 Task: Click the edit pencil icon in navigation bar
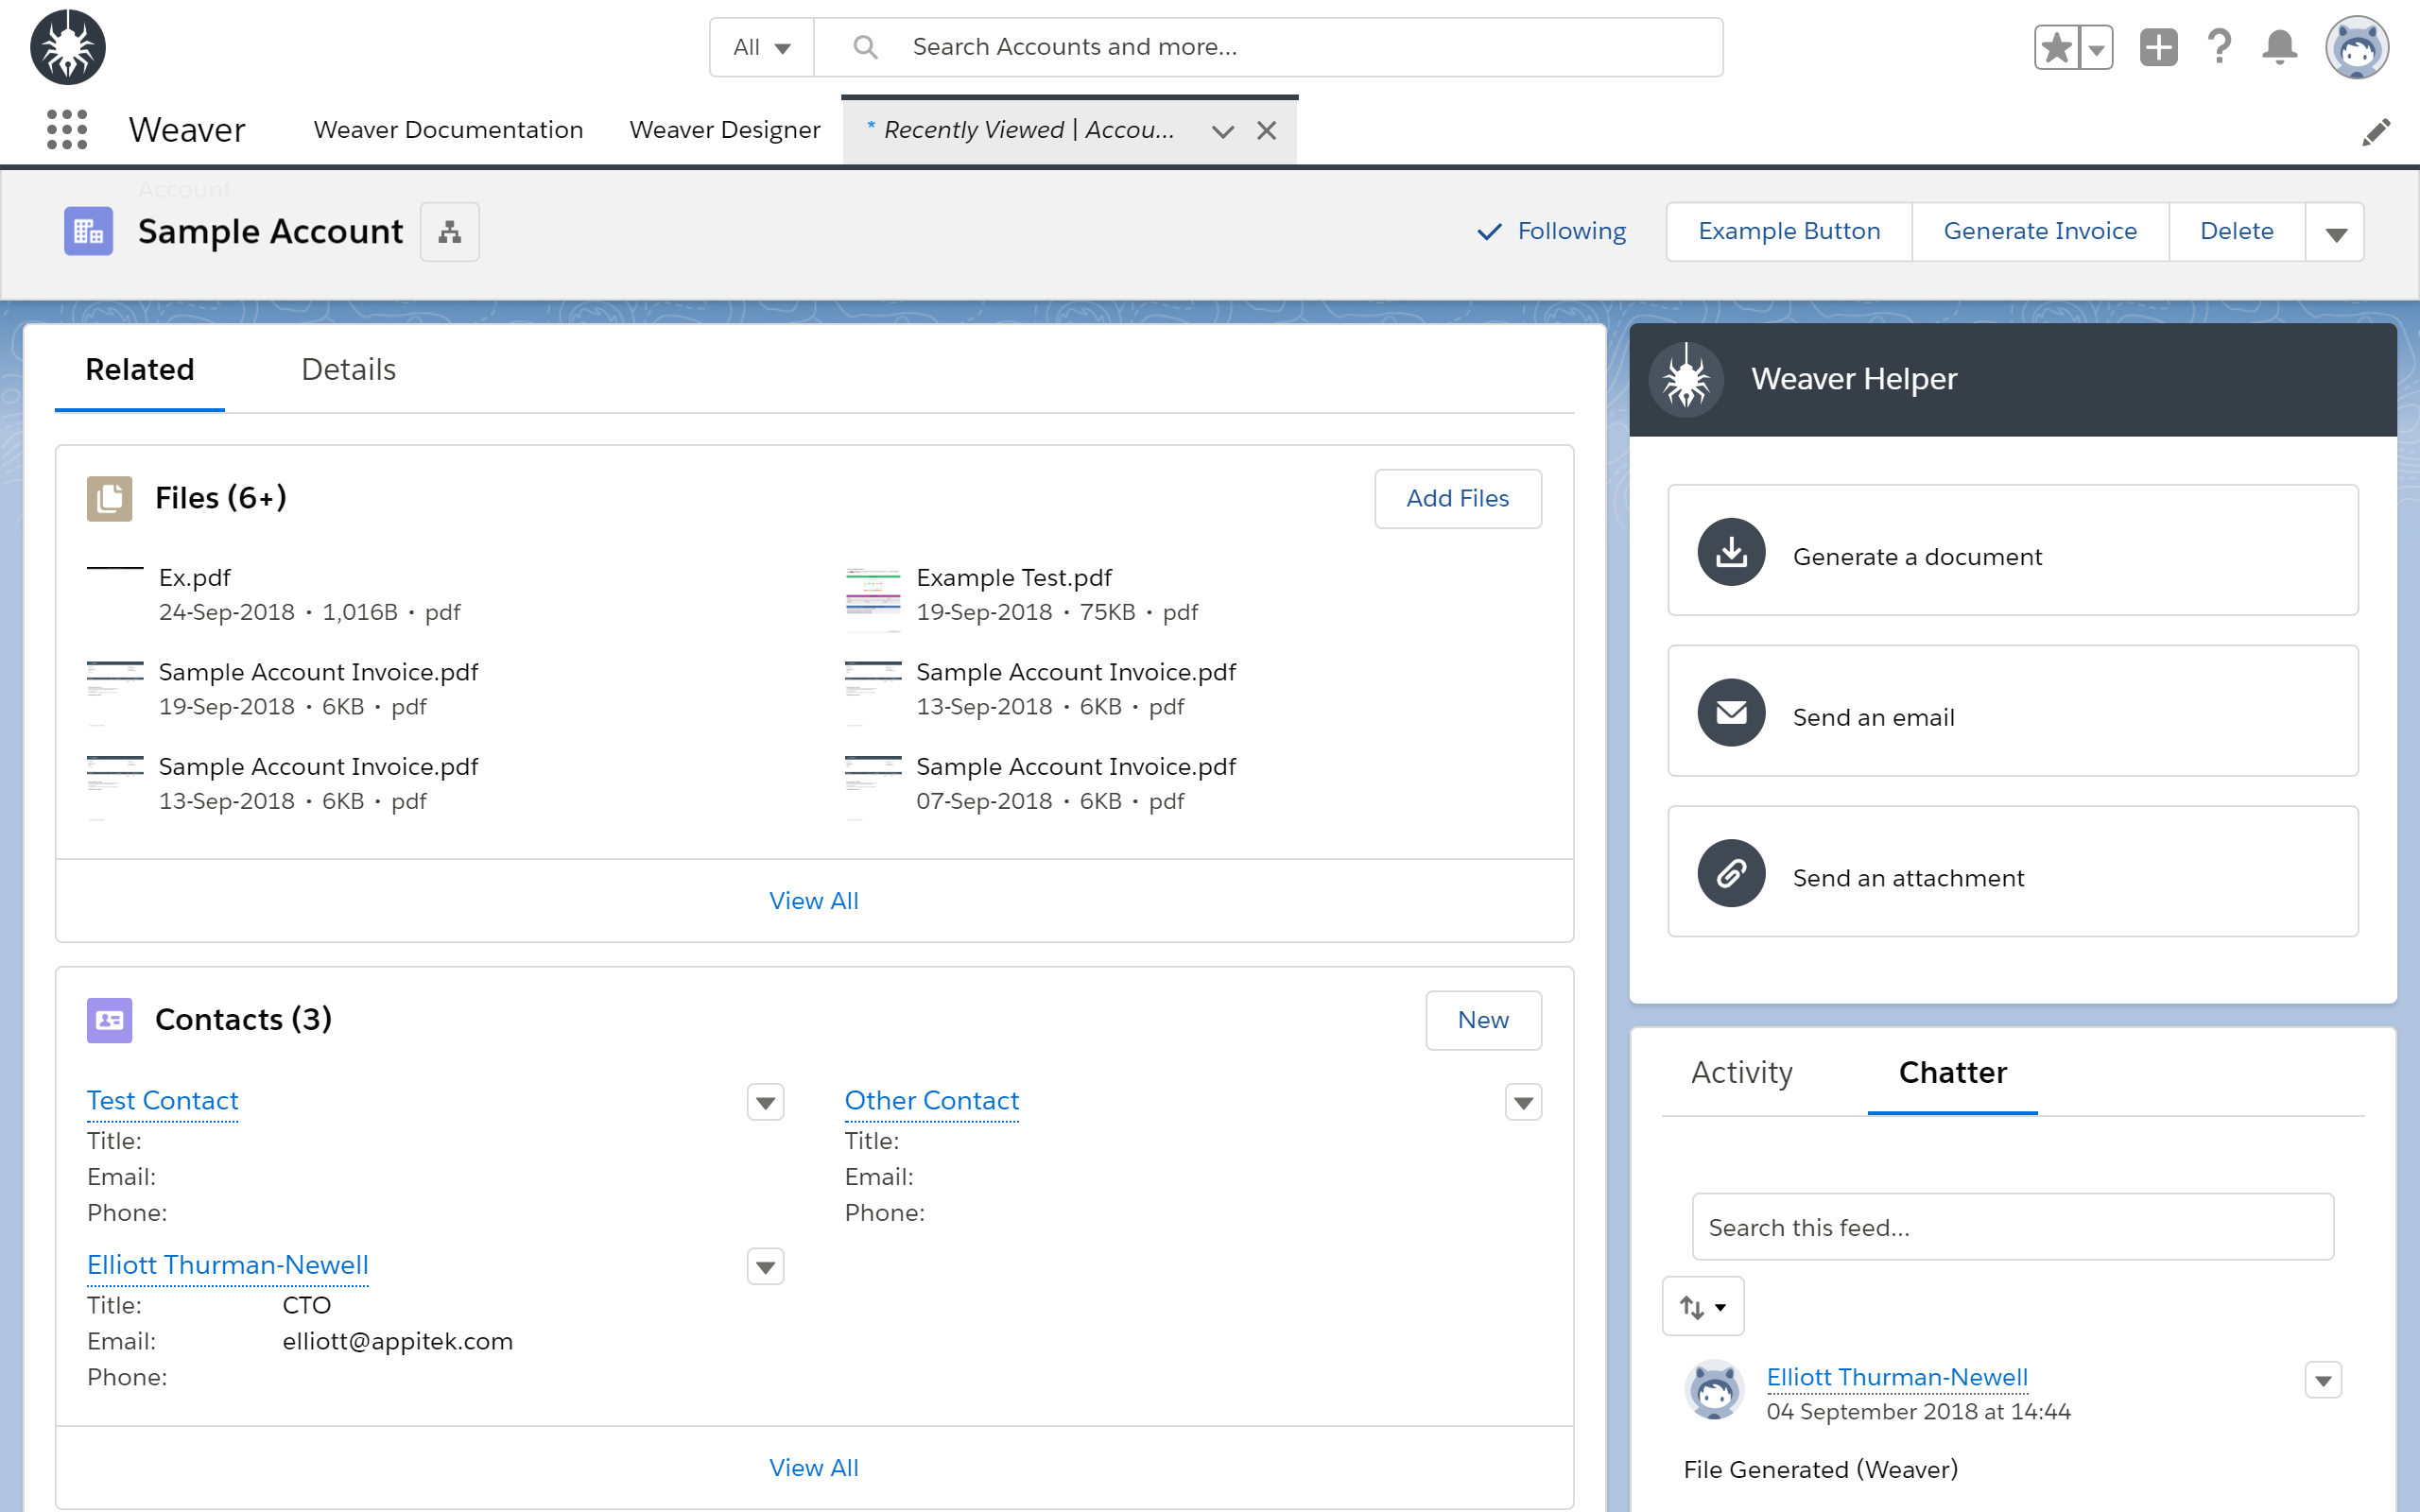2376,131
